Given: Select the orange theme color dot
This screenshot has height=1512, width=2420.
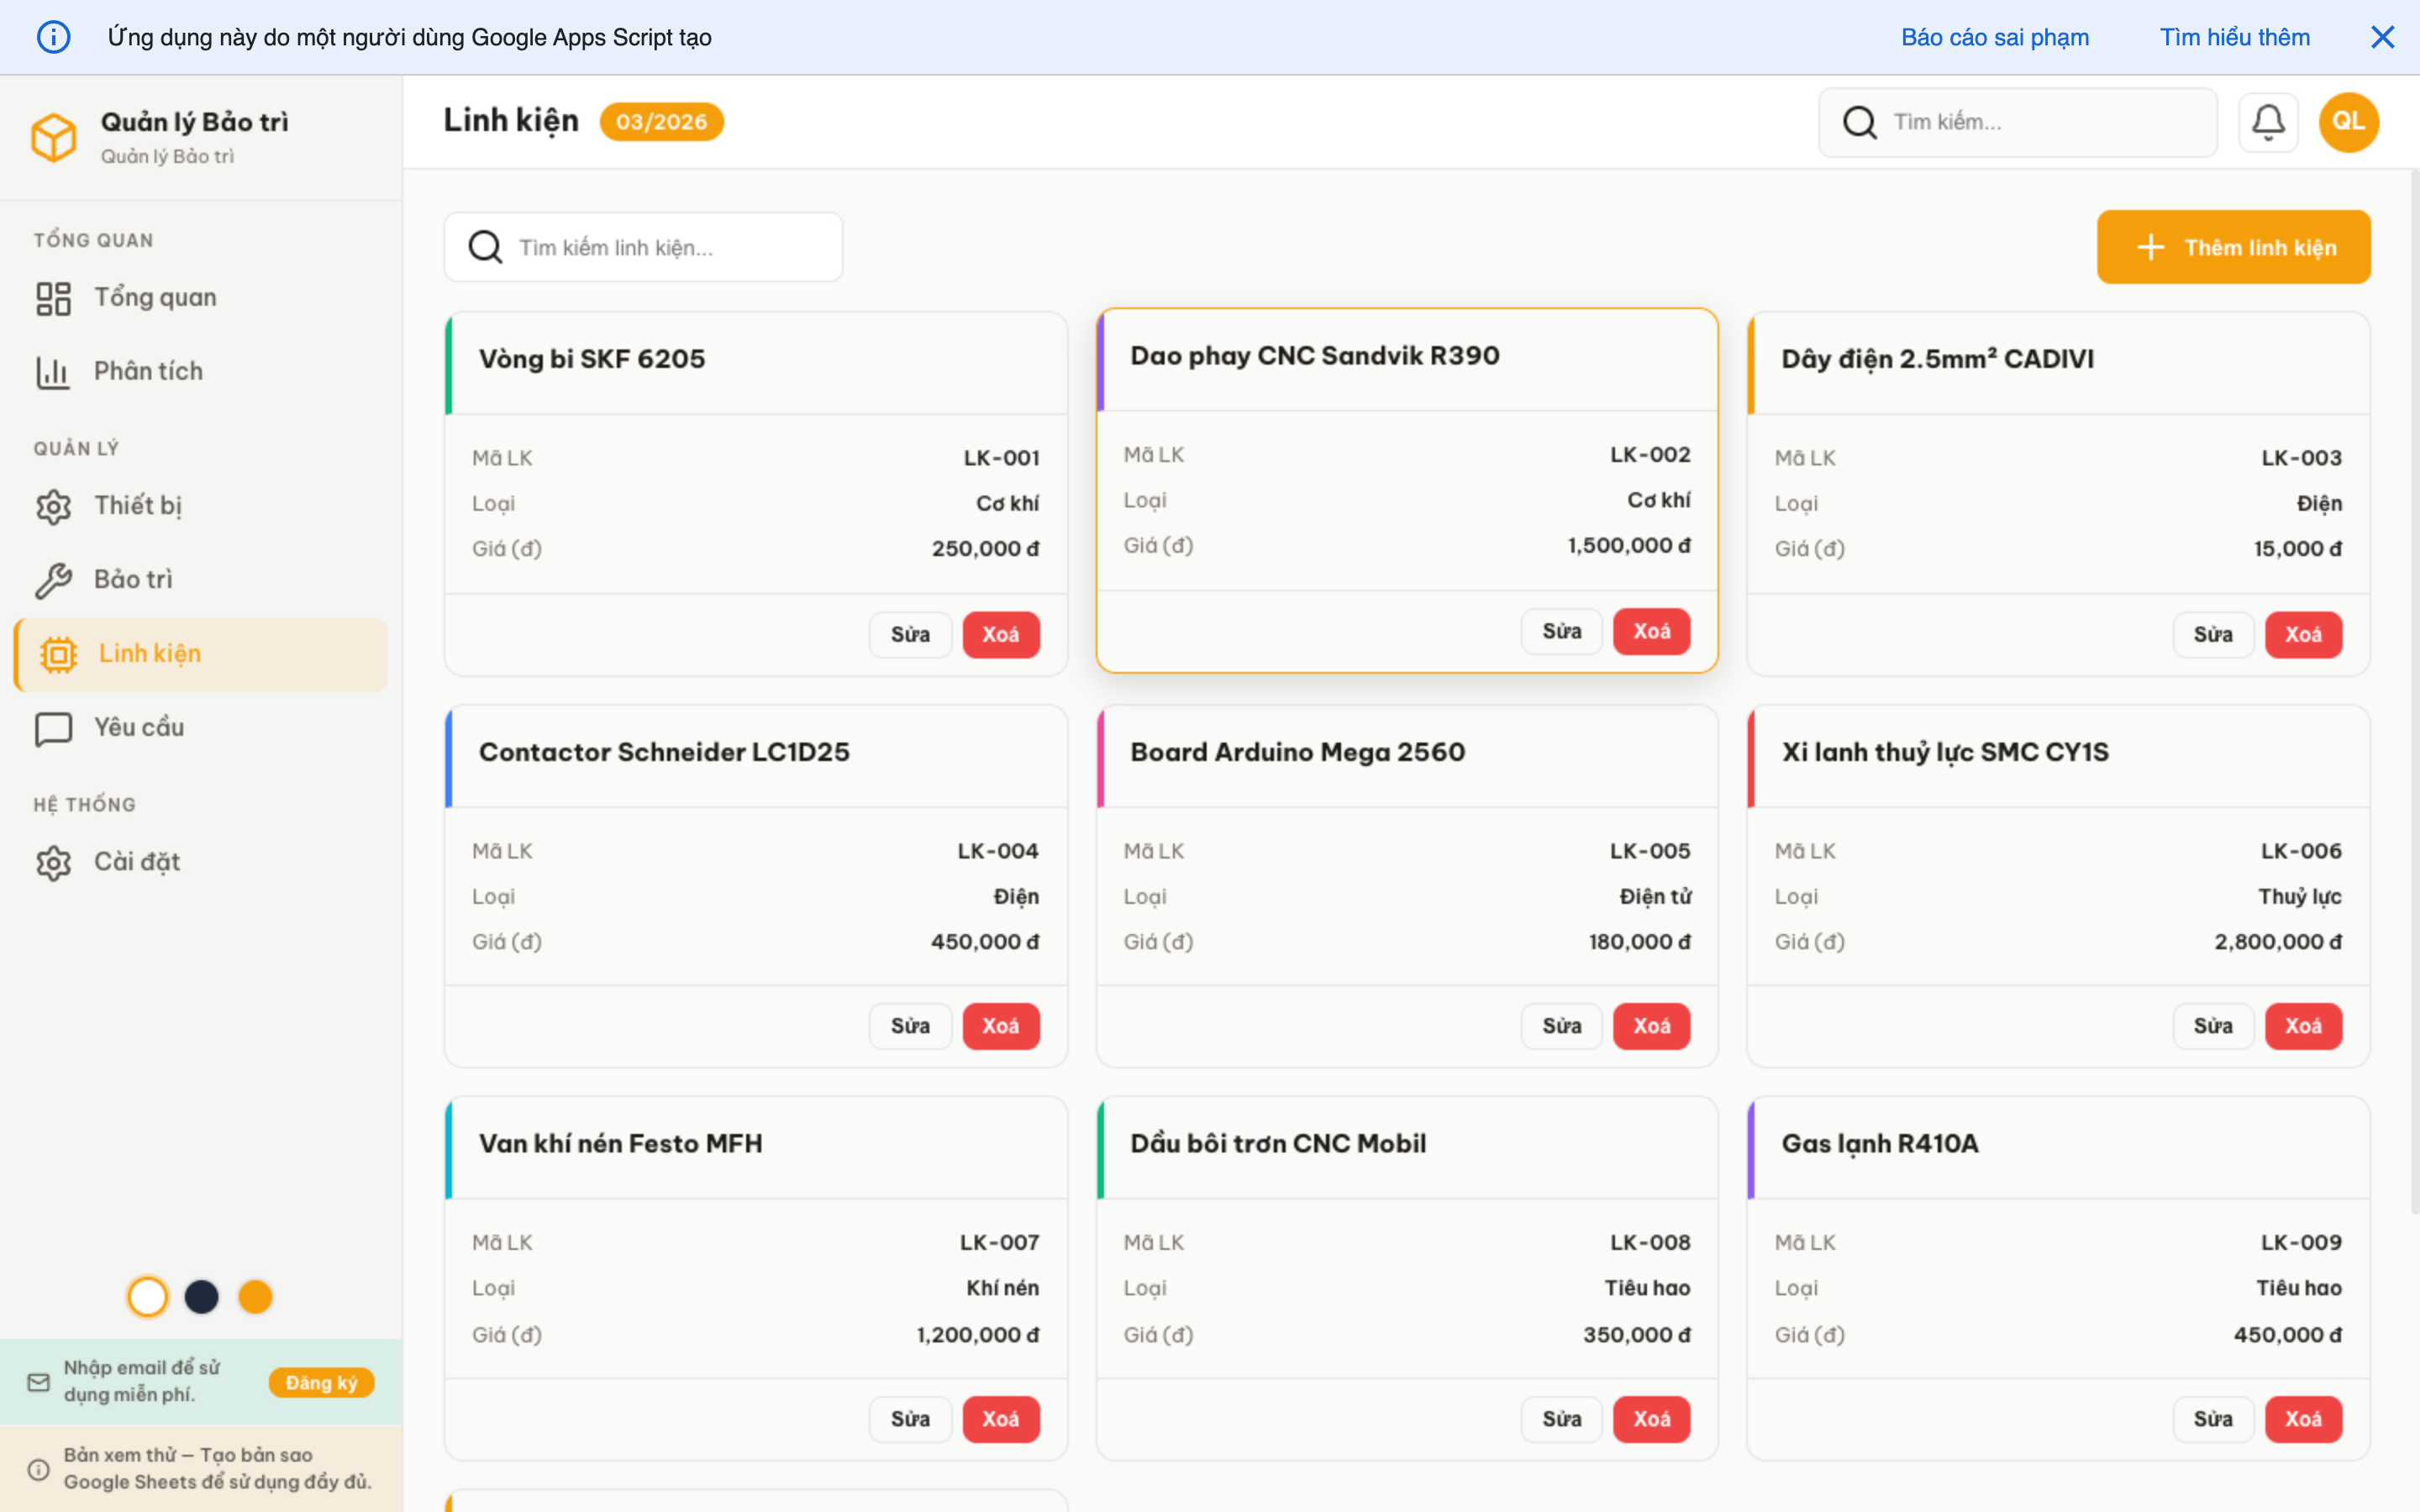Looking at the screenshot, I should [x=255, y=1297].
